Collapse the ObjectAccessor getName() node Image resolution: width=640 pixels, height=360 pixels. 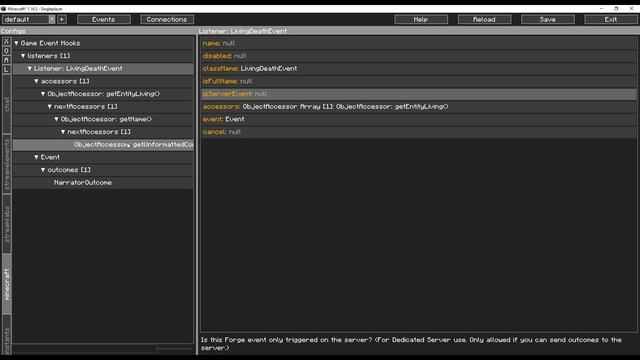click(56, 119)
